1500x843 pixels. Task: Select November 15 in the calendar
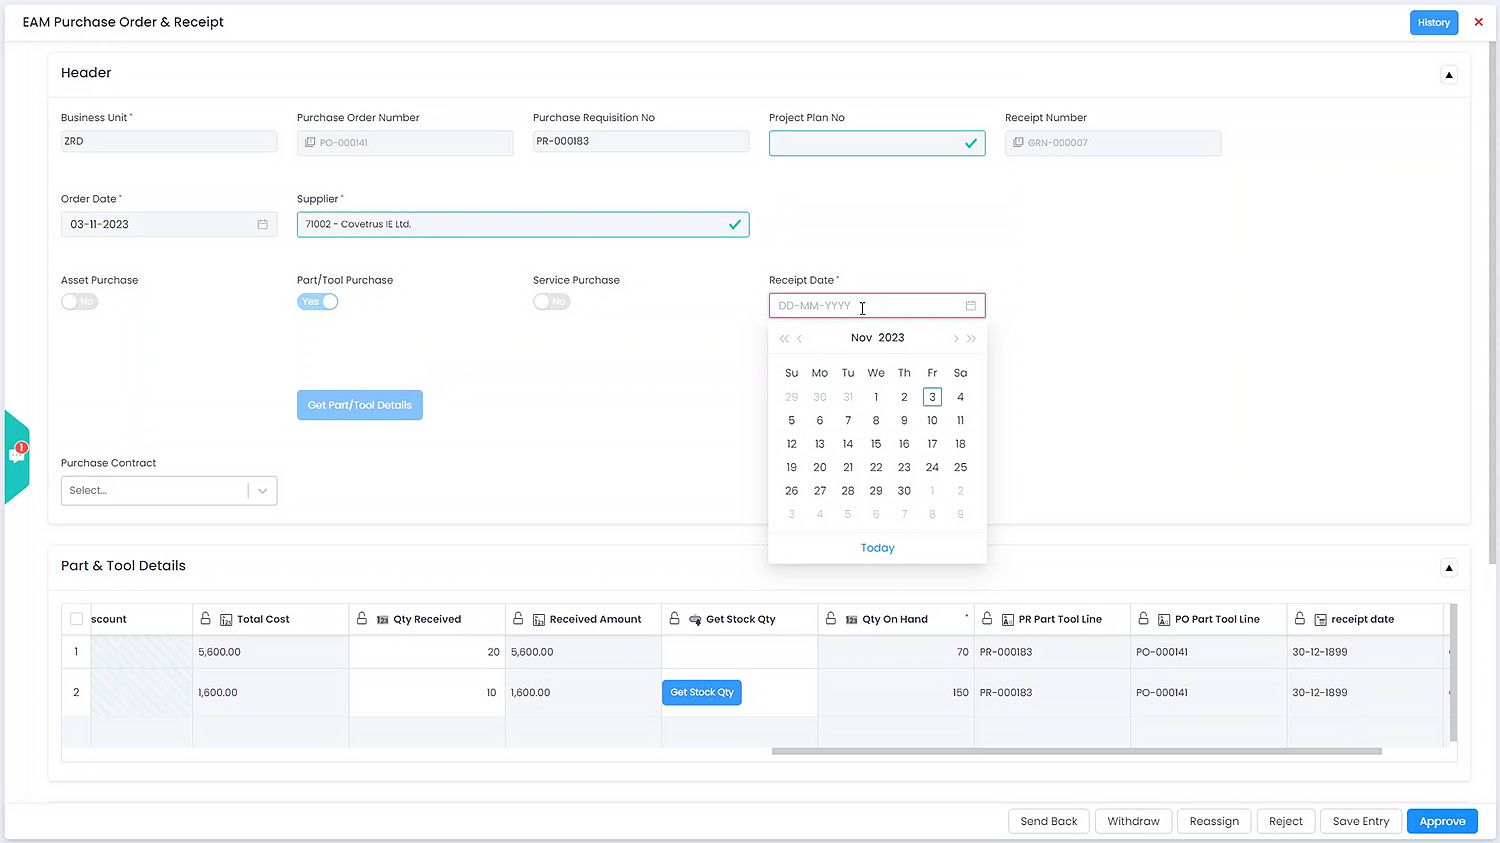click(x=875, y=444)
